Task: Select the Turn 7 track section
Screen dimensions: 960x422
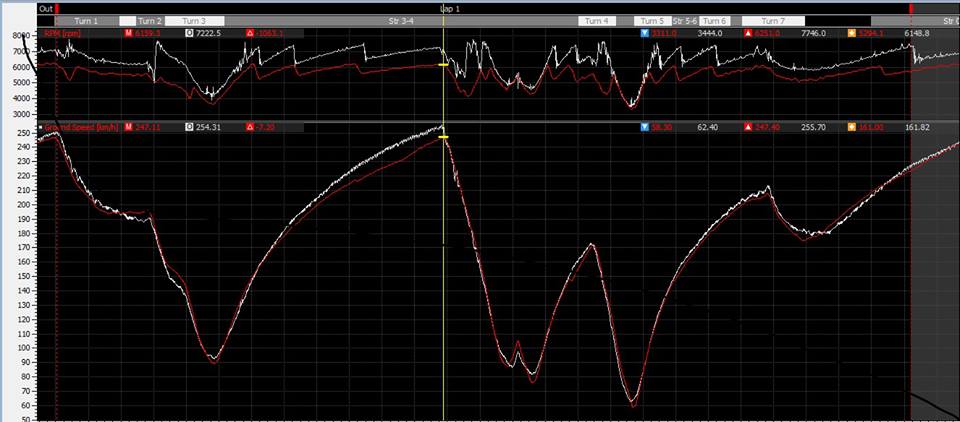Action: [772, 20]
